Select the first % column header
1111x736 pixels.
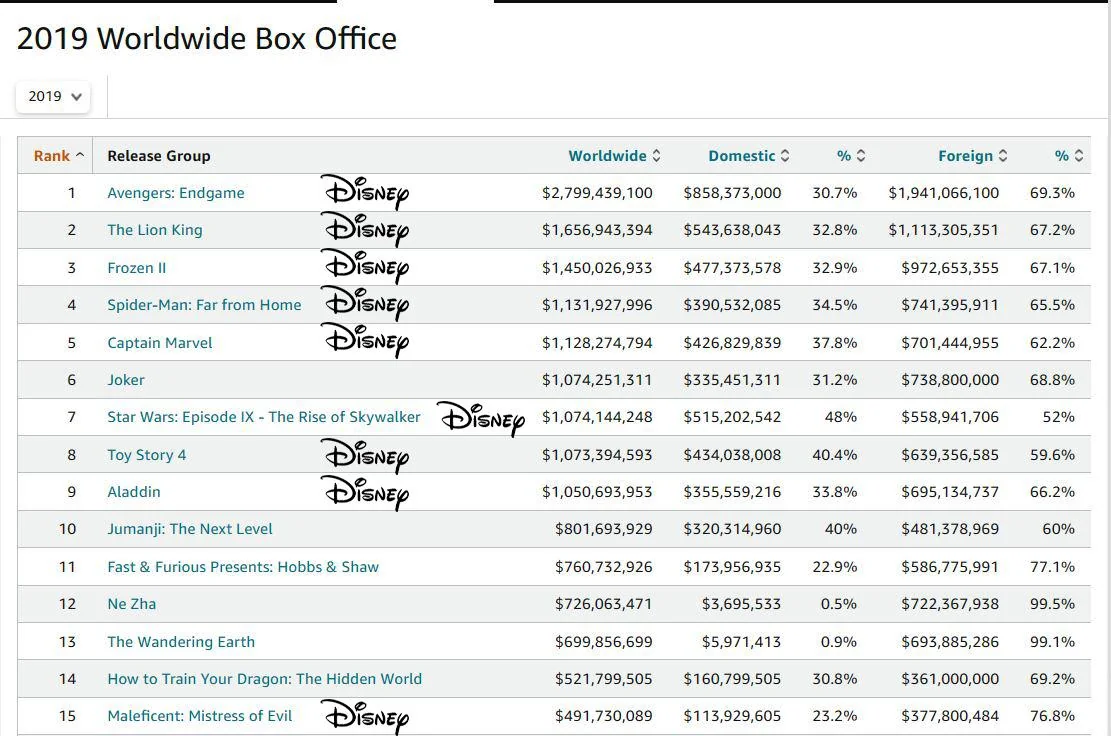pos(850,155)
